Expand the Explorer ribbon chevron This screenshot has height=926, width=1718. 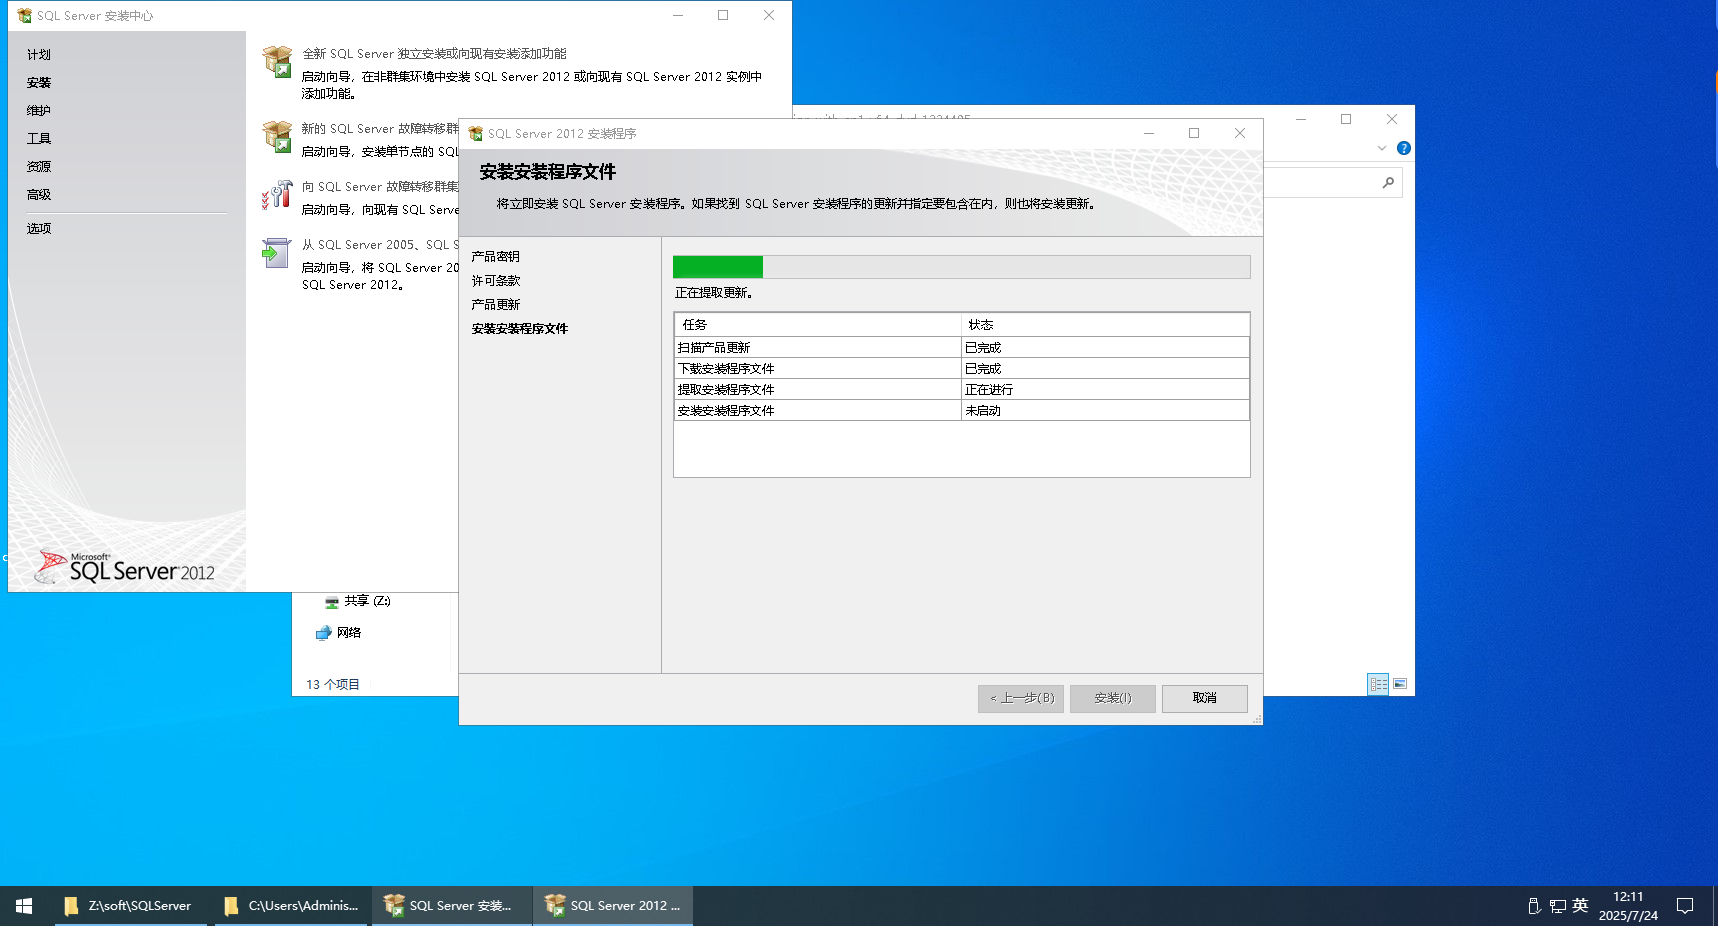[x=1382, y=148]
